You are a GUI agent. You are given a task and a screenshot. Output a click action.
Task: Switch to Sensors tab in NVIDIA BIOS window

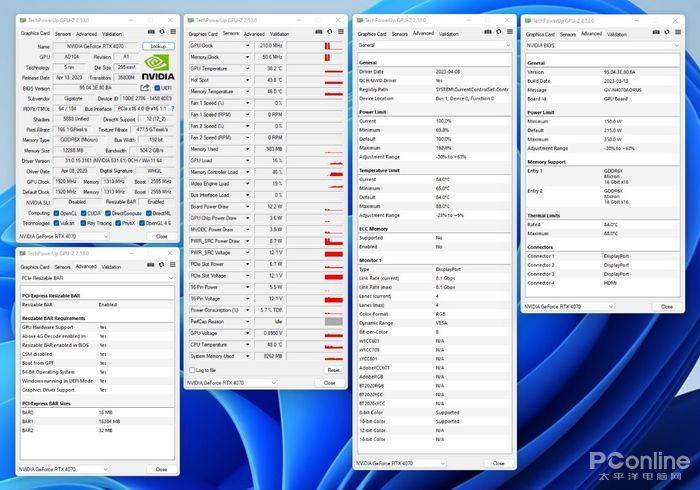pyautogui.click(x=568, y=34)
